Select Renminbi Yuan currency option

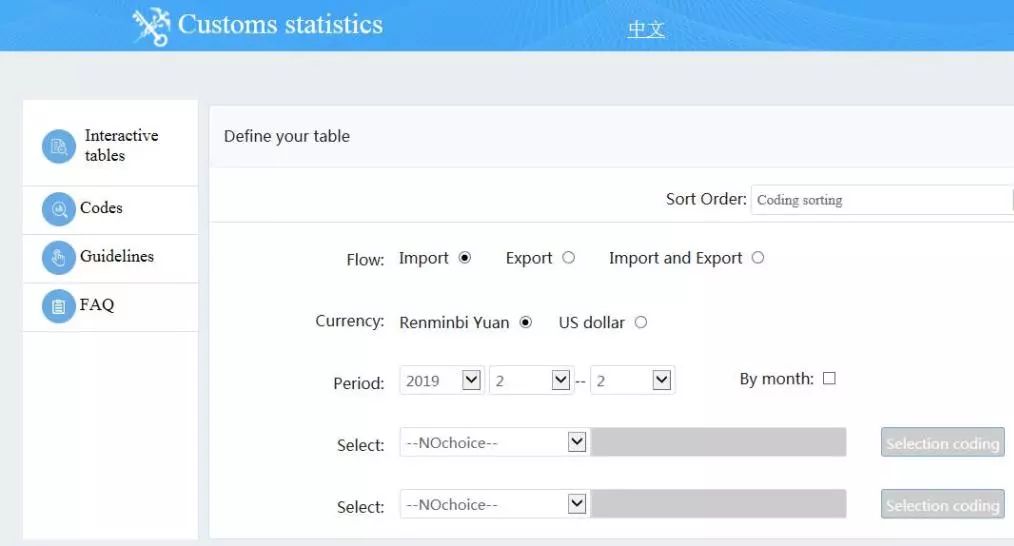tap(526, 322)
